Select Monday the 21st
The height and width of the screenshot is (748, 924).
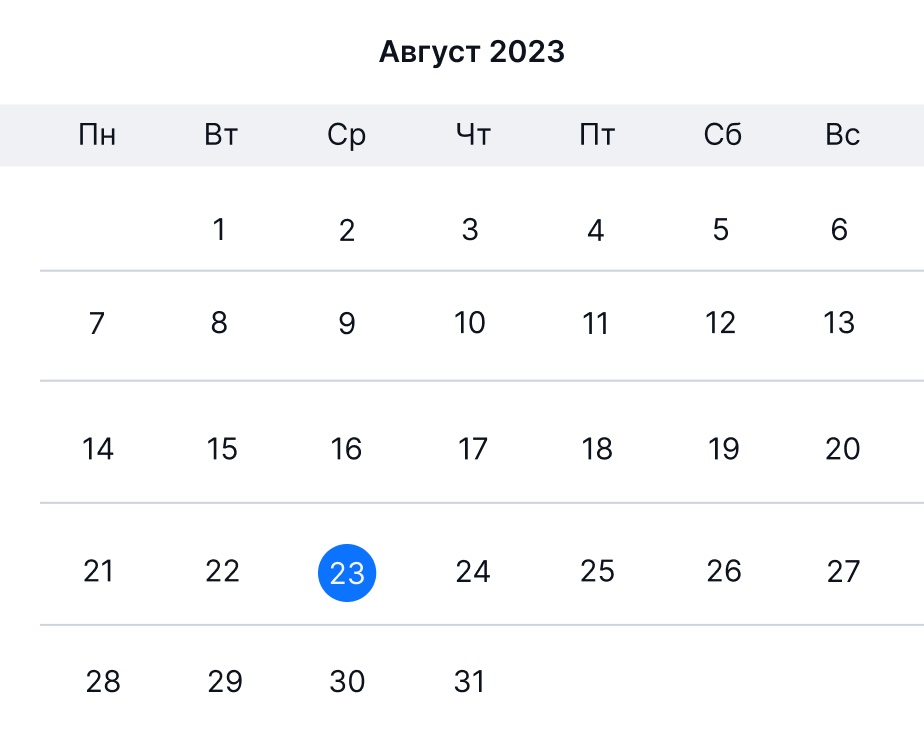tap(98, 571)
